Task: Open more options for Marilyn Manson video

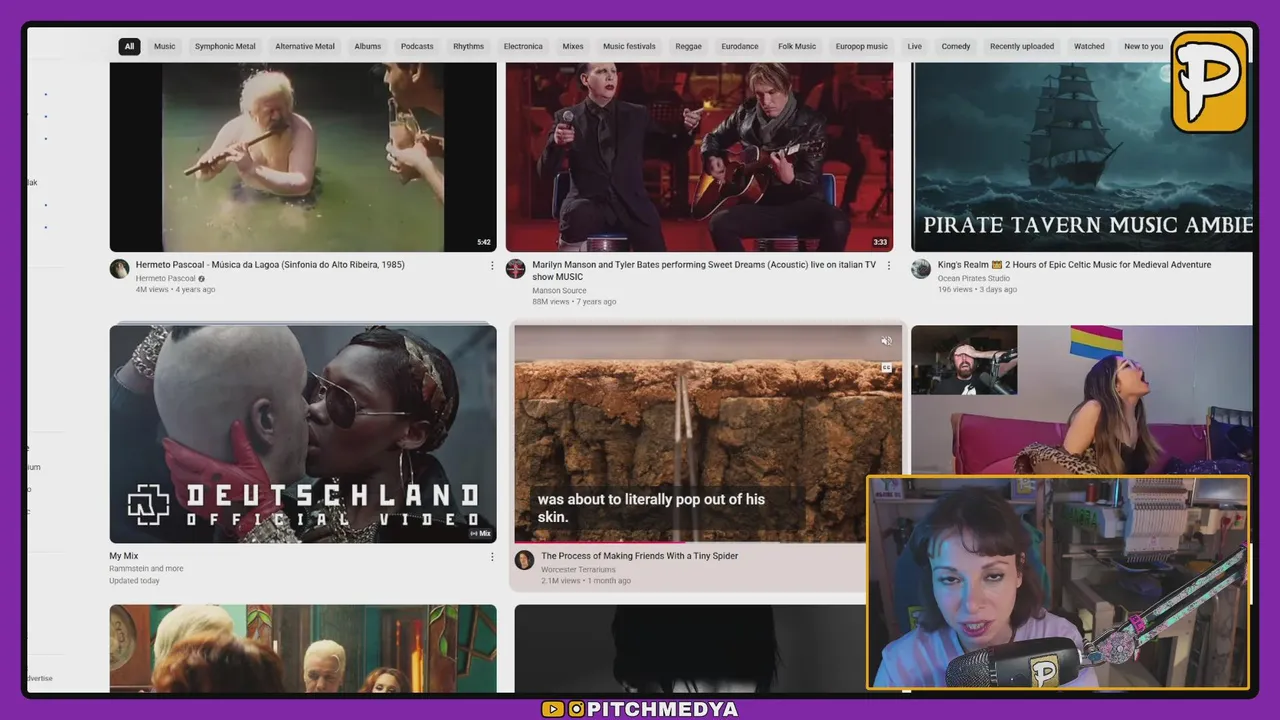Action: coord(889,265)
